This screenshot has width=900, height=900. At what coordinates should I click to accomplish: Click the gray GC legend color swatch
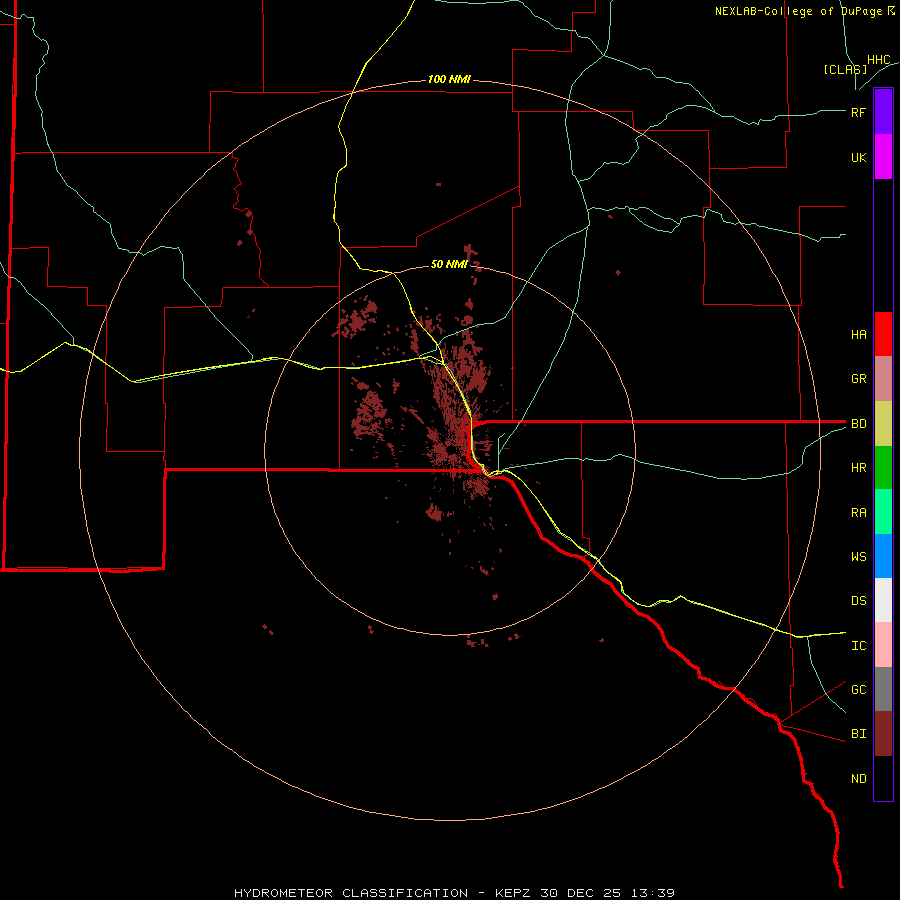pyautogui.click(x=883, y=689)
